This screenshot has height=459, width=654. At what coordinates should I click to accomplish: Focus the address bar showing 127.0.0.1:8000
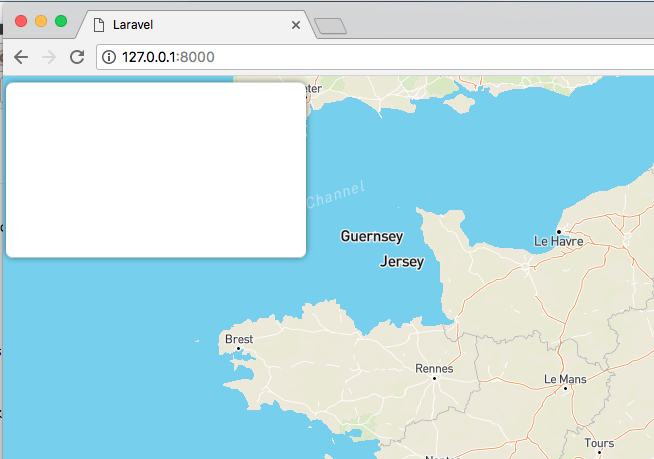pos(375,57)
